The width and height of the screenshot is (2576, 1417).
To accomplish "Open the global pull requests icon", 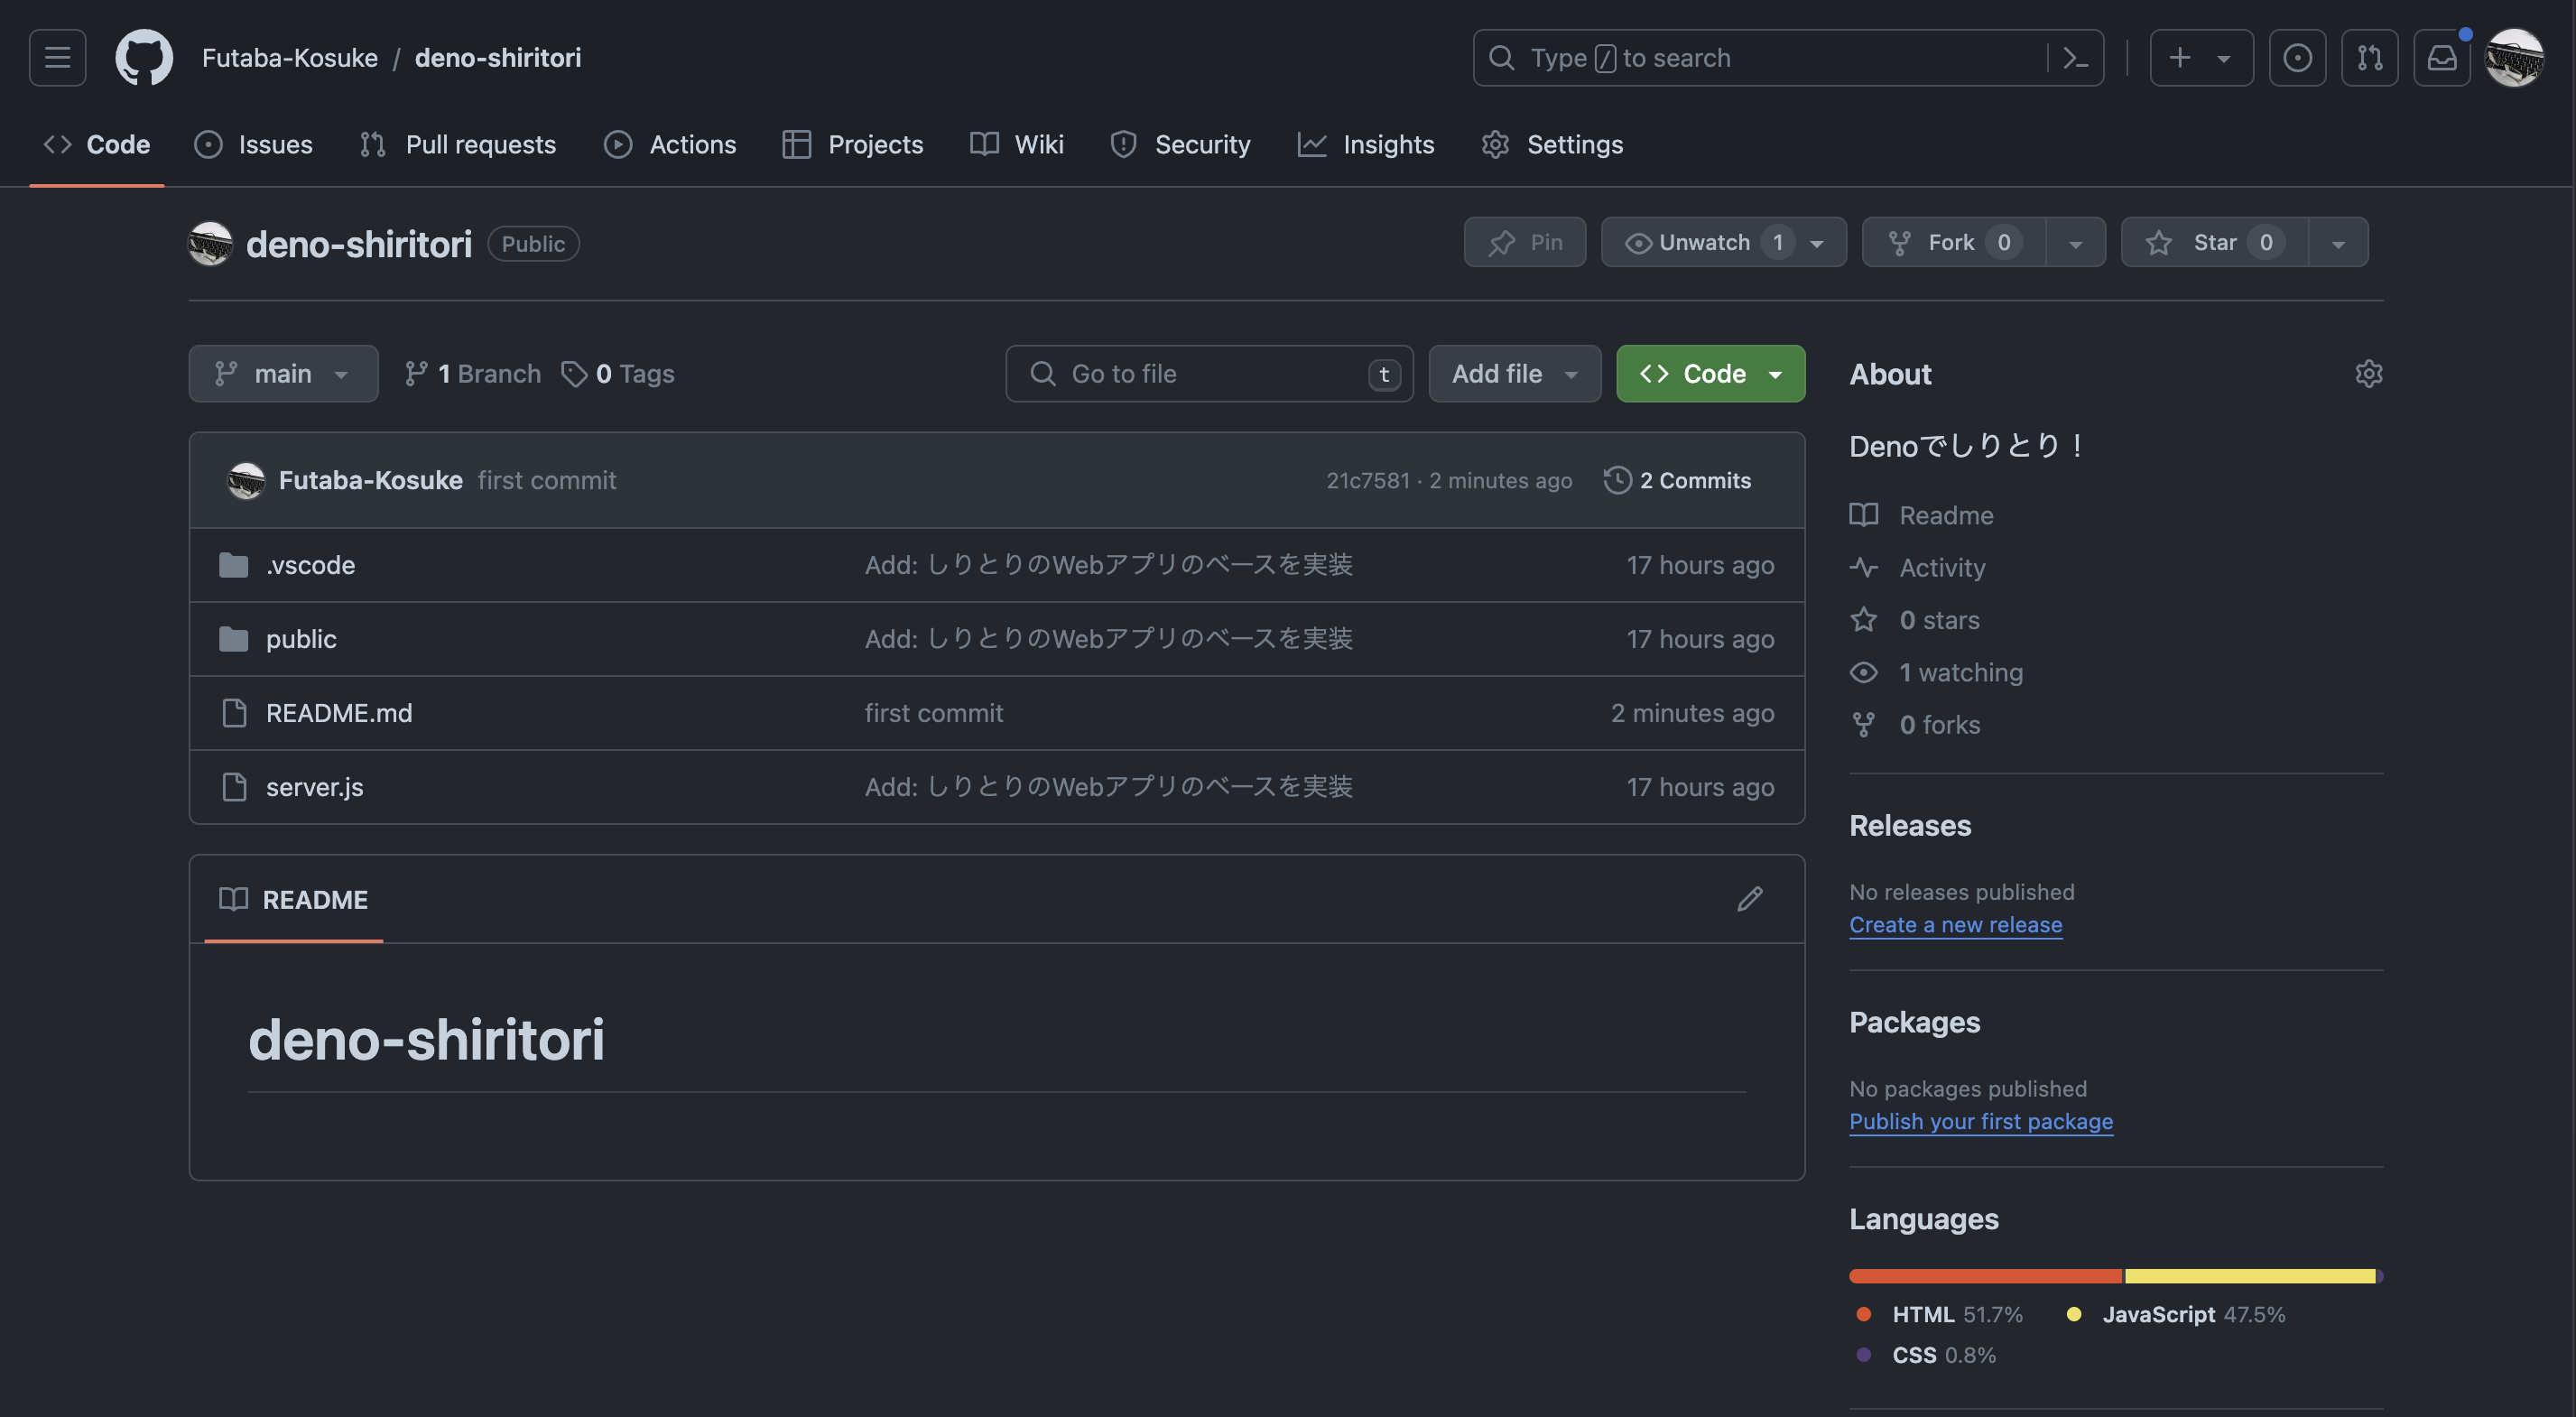I will pyautogui.click(x=2369, y=58).
